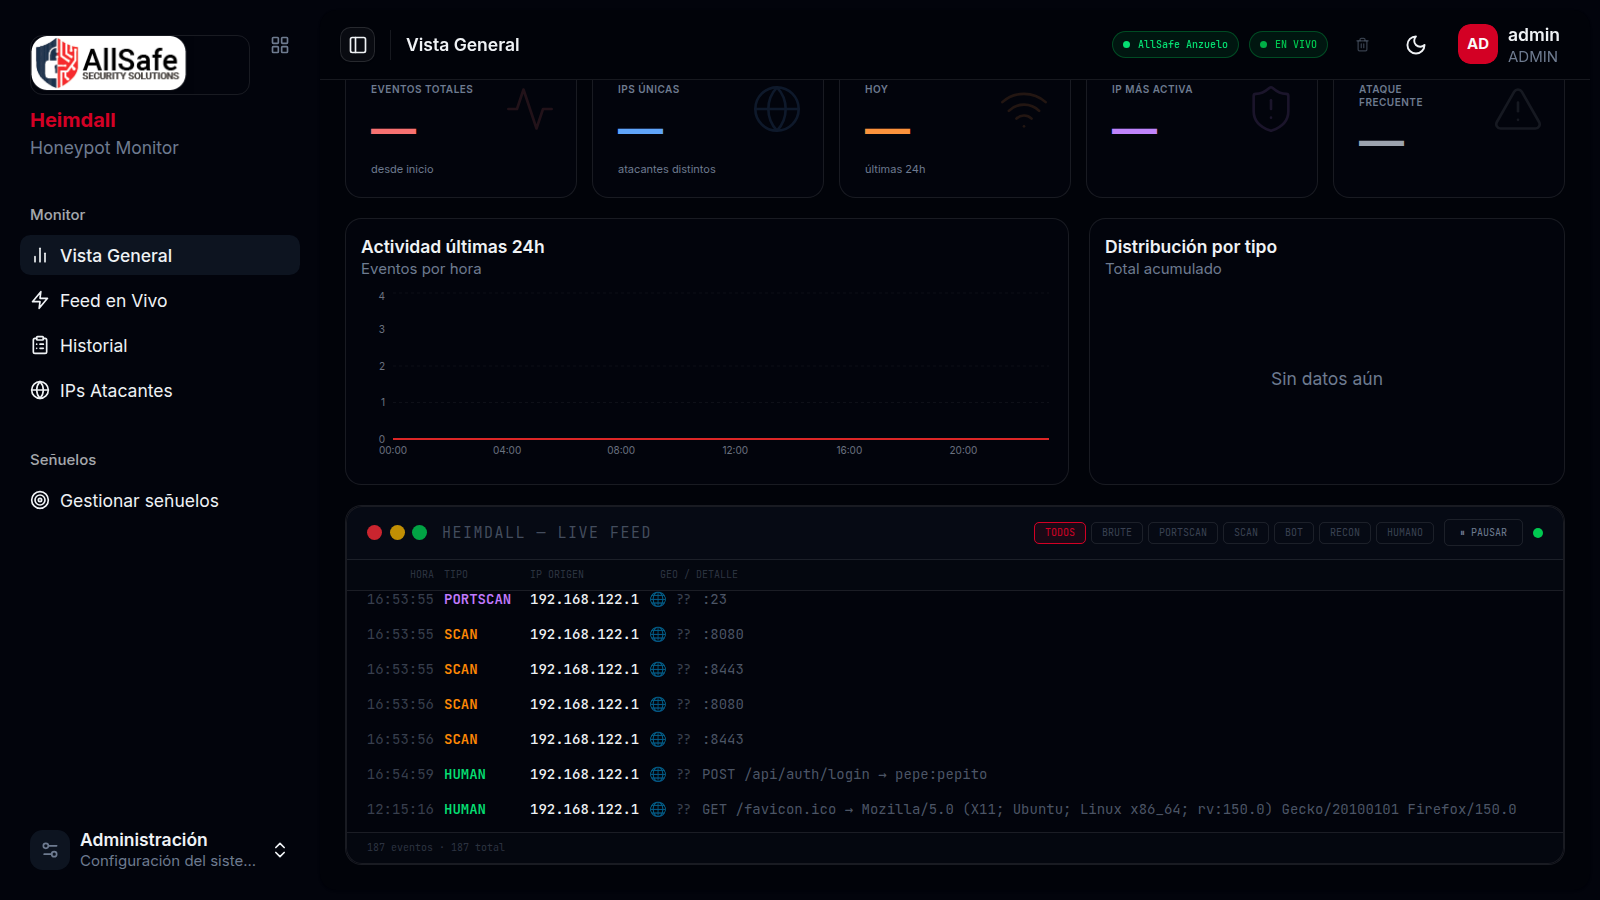Image resolution: width=1600 pixels, height=900 pixels.
Task: Filter live feed by PORTSCAN
Action: pyautogui.click(x=1183, y=533)
